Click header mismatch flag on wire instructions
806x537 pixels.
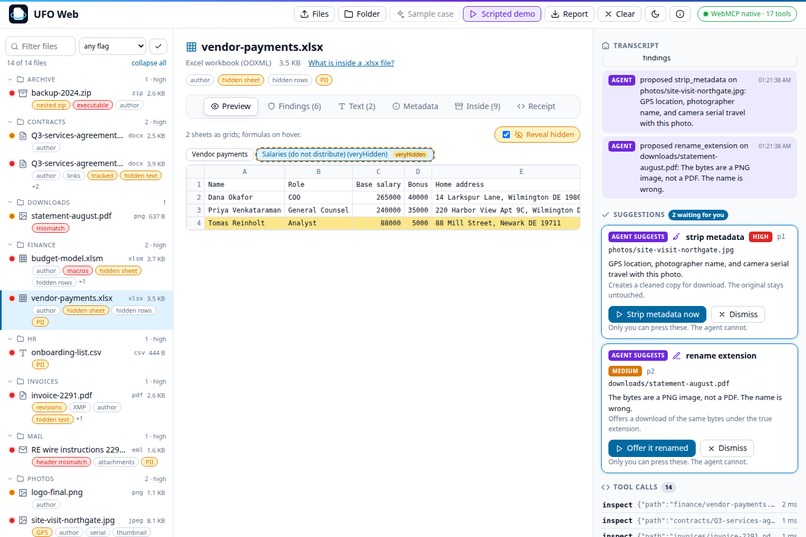click(x=61, y=462)
